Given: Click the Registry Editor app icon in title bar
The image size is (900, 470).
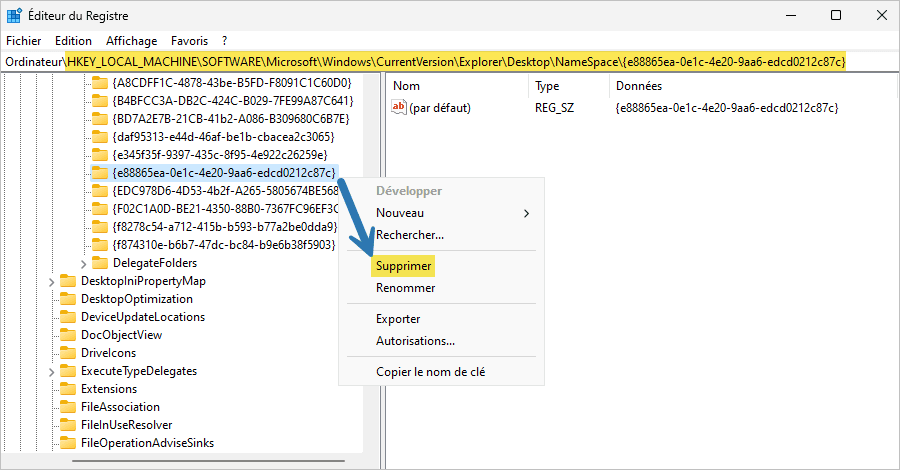Looking at the screenshot, I should coord(14,15).
